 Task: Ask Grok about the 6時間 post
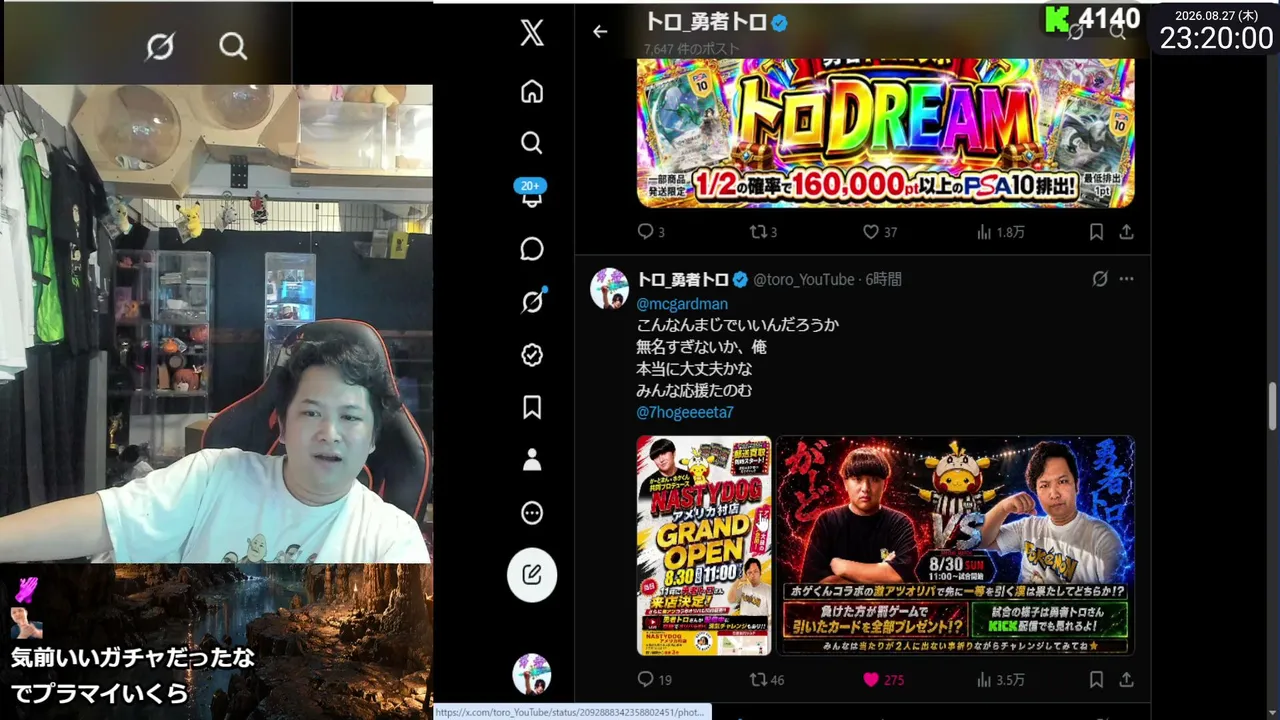pos(1100,279)
